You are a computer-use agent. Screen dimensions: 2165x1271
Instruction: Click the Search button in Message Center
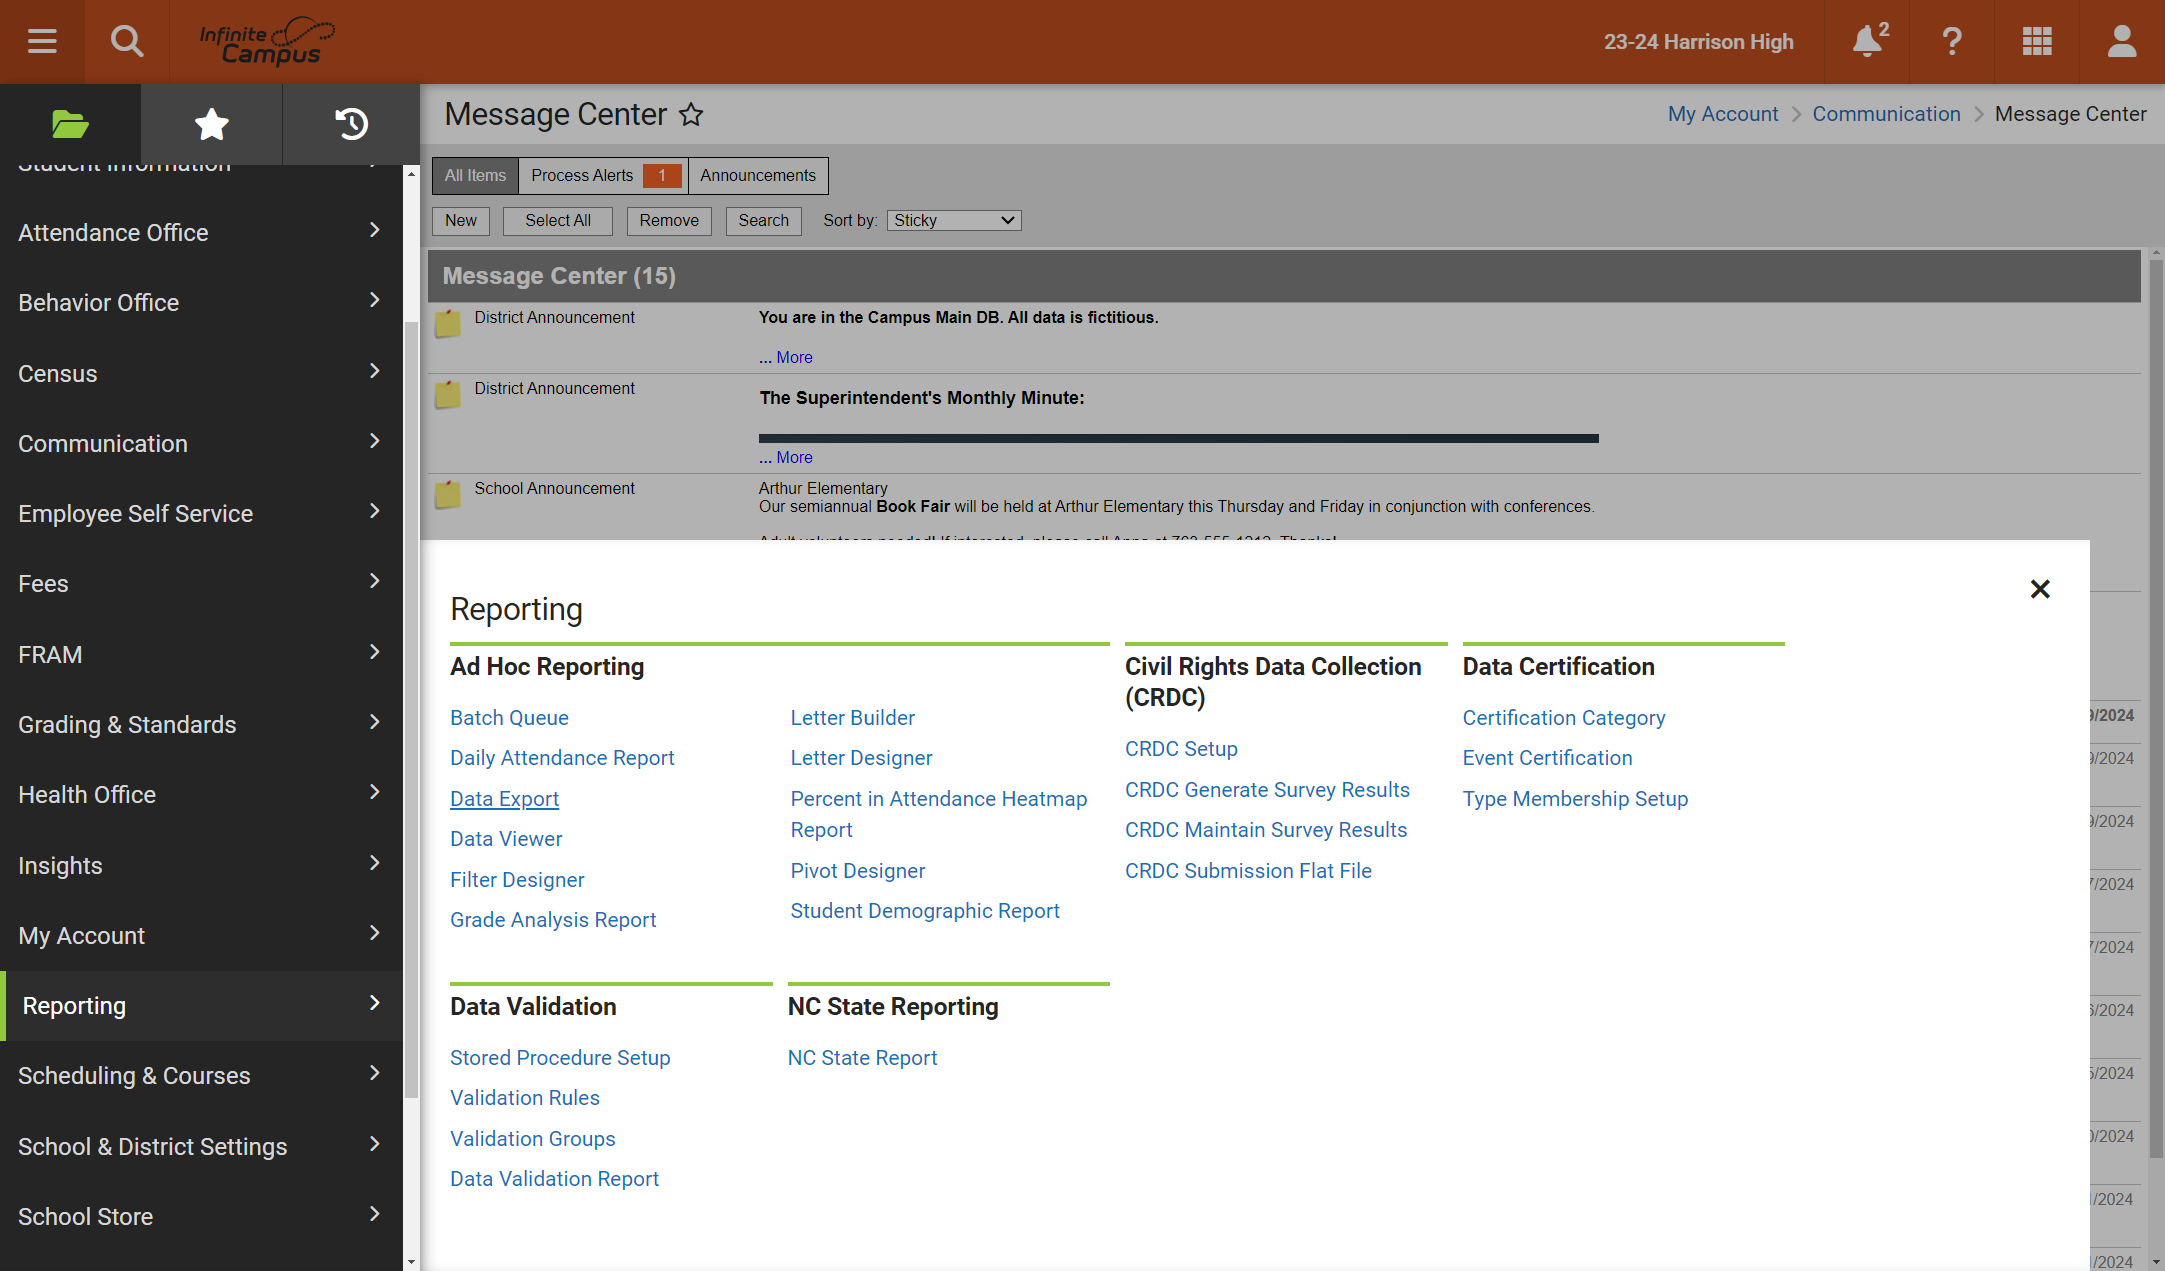(764, 220)
